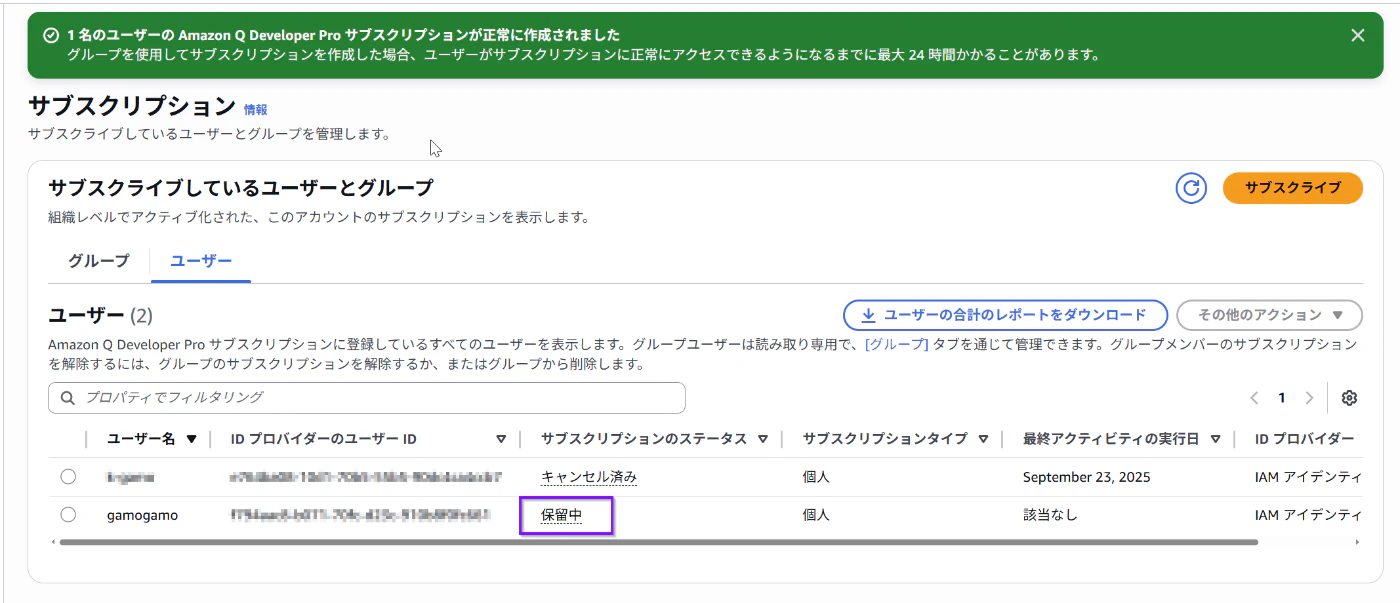Click the 該当なし activity cell
Viewport: 1400px width, 603px height.
[x=1050, y=516]
